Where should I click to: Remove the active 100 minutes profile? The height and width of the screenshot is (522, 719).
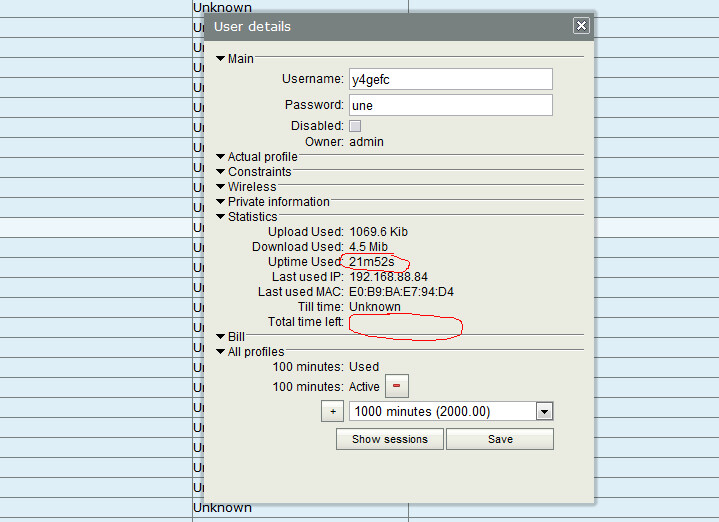(397, 386)
